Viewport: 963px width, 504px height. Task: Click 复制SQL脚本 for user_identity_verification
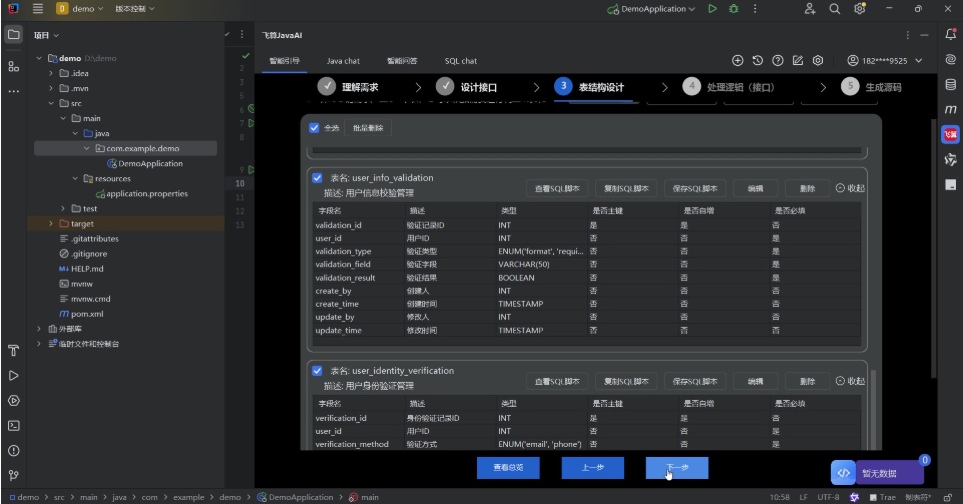click(x=626, y=381)
